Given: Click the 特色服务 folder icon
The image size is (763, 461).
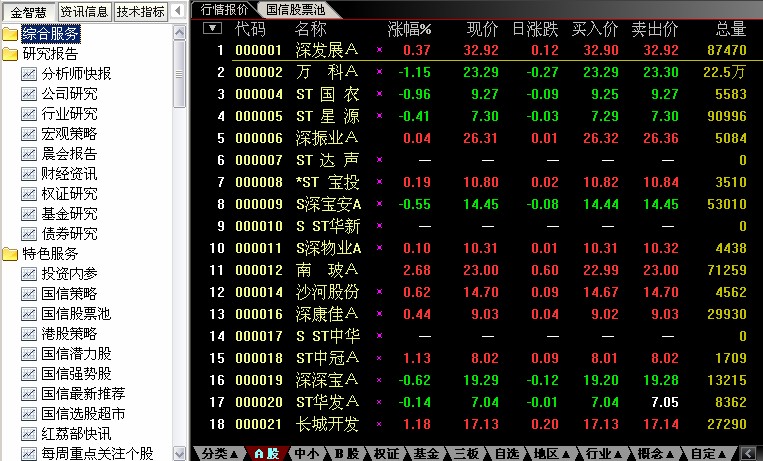Looking at the screenshot, I should 10,254.
